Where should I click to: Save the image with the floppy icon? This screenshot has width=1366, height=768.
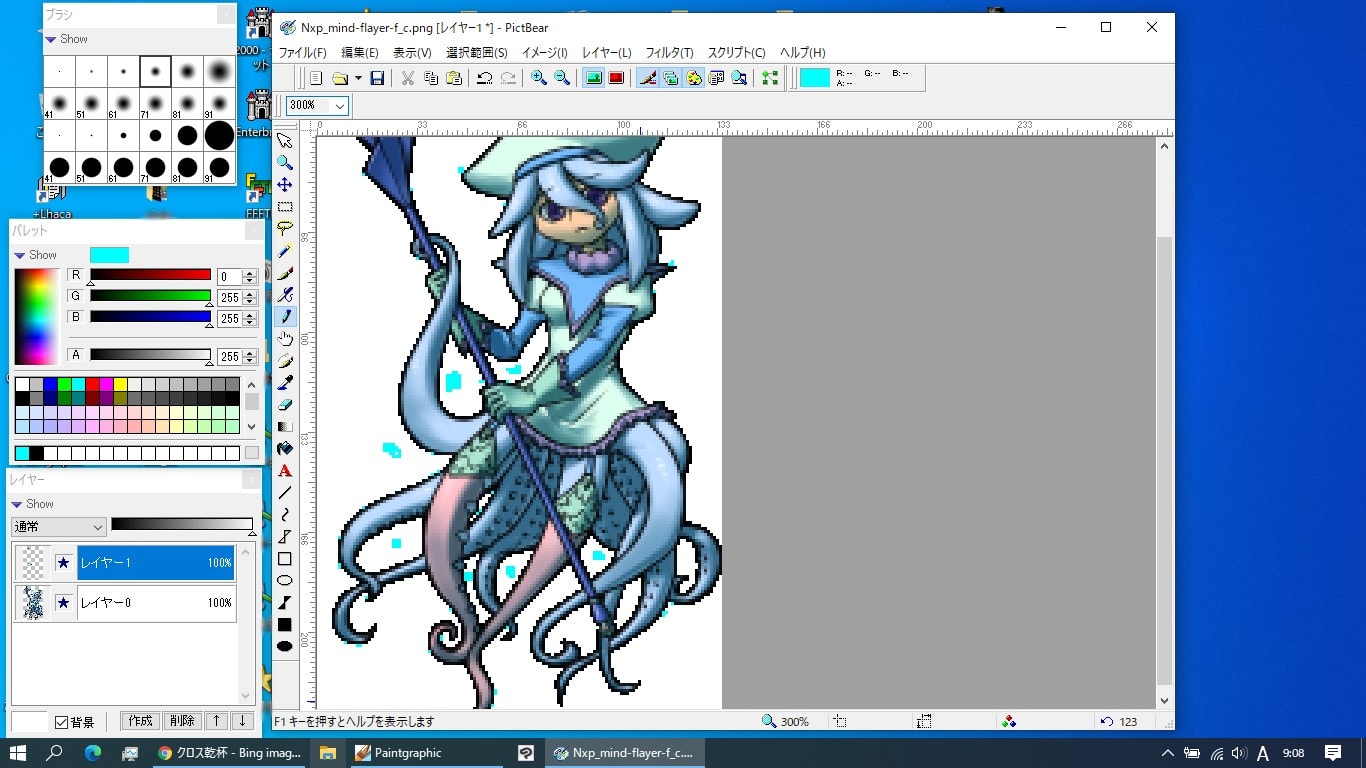pyautogui.click(x=377, y=78)
